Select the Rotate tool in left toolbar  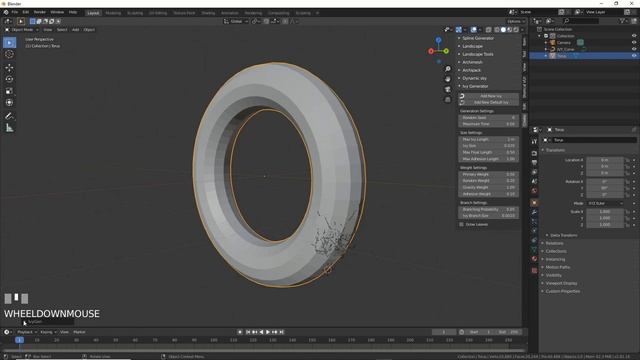pos(9,79)
